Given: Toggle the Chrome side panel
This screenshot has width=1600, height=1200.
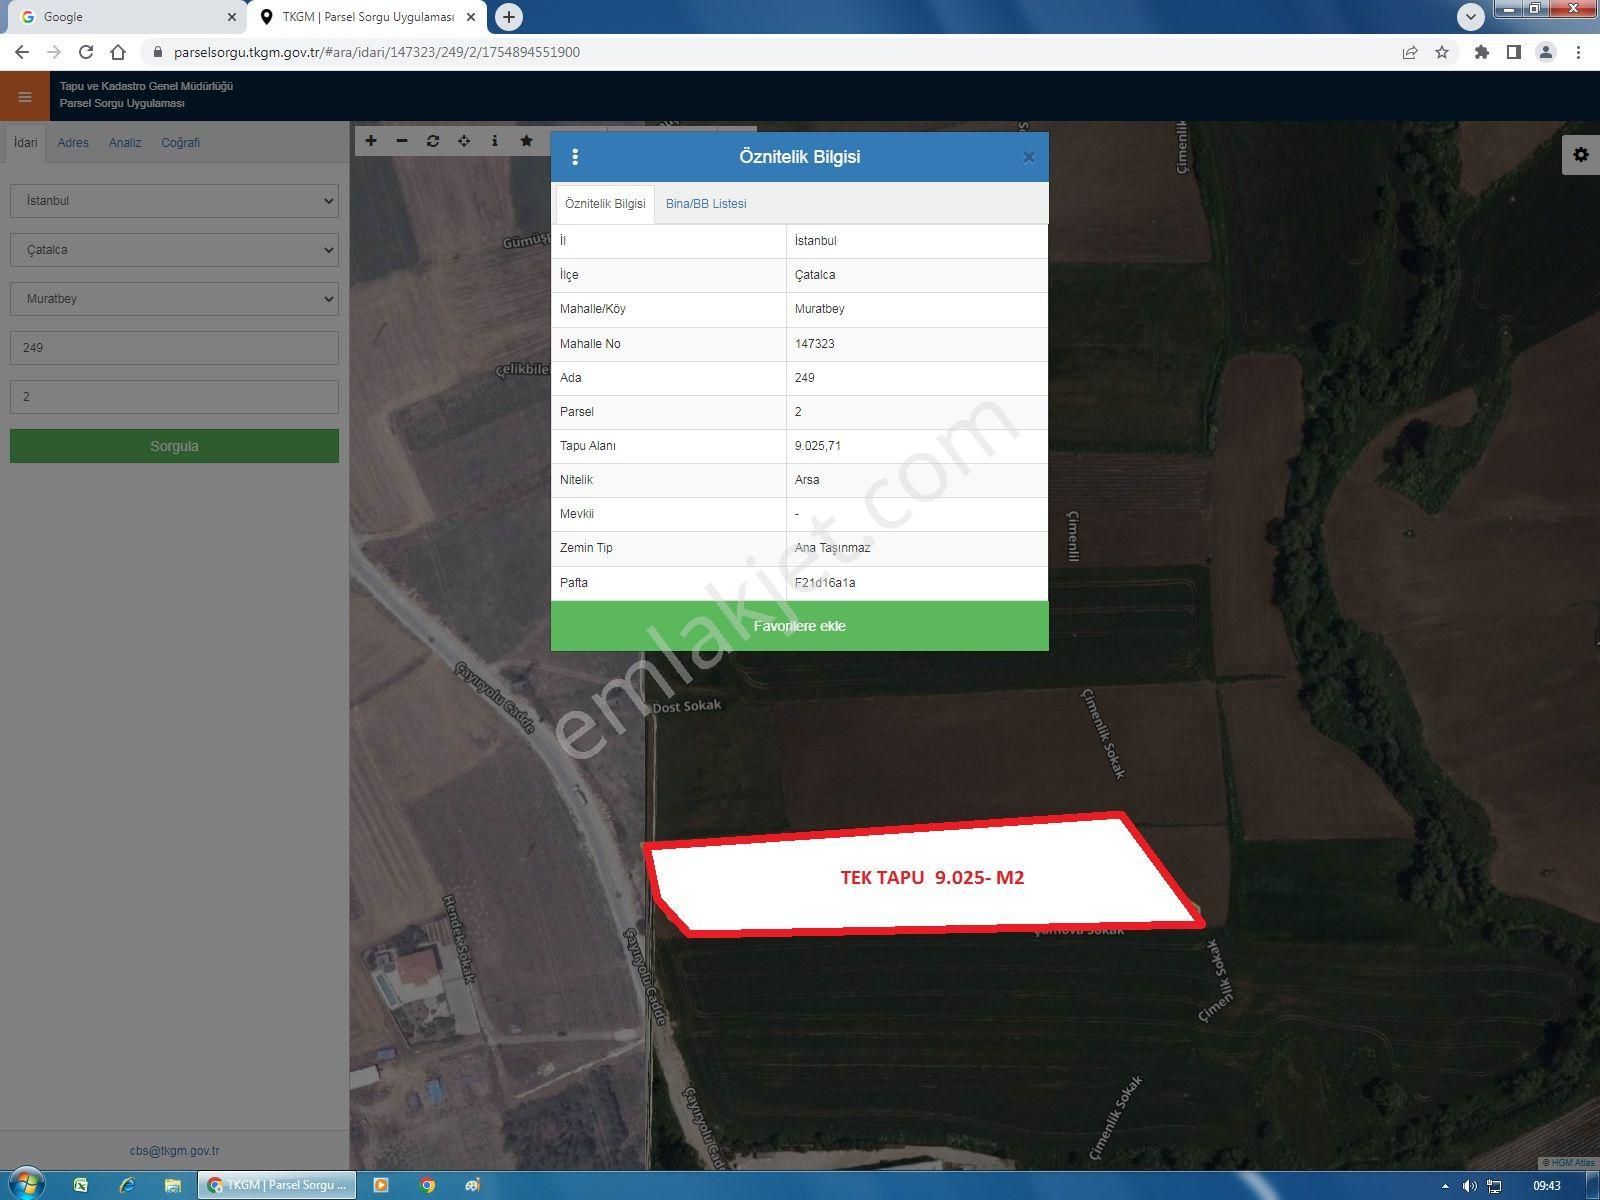Looking at the screenshot, I should 1514,52.
